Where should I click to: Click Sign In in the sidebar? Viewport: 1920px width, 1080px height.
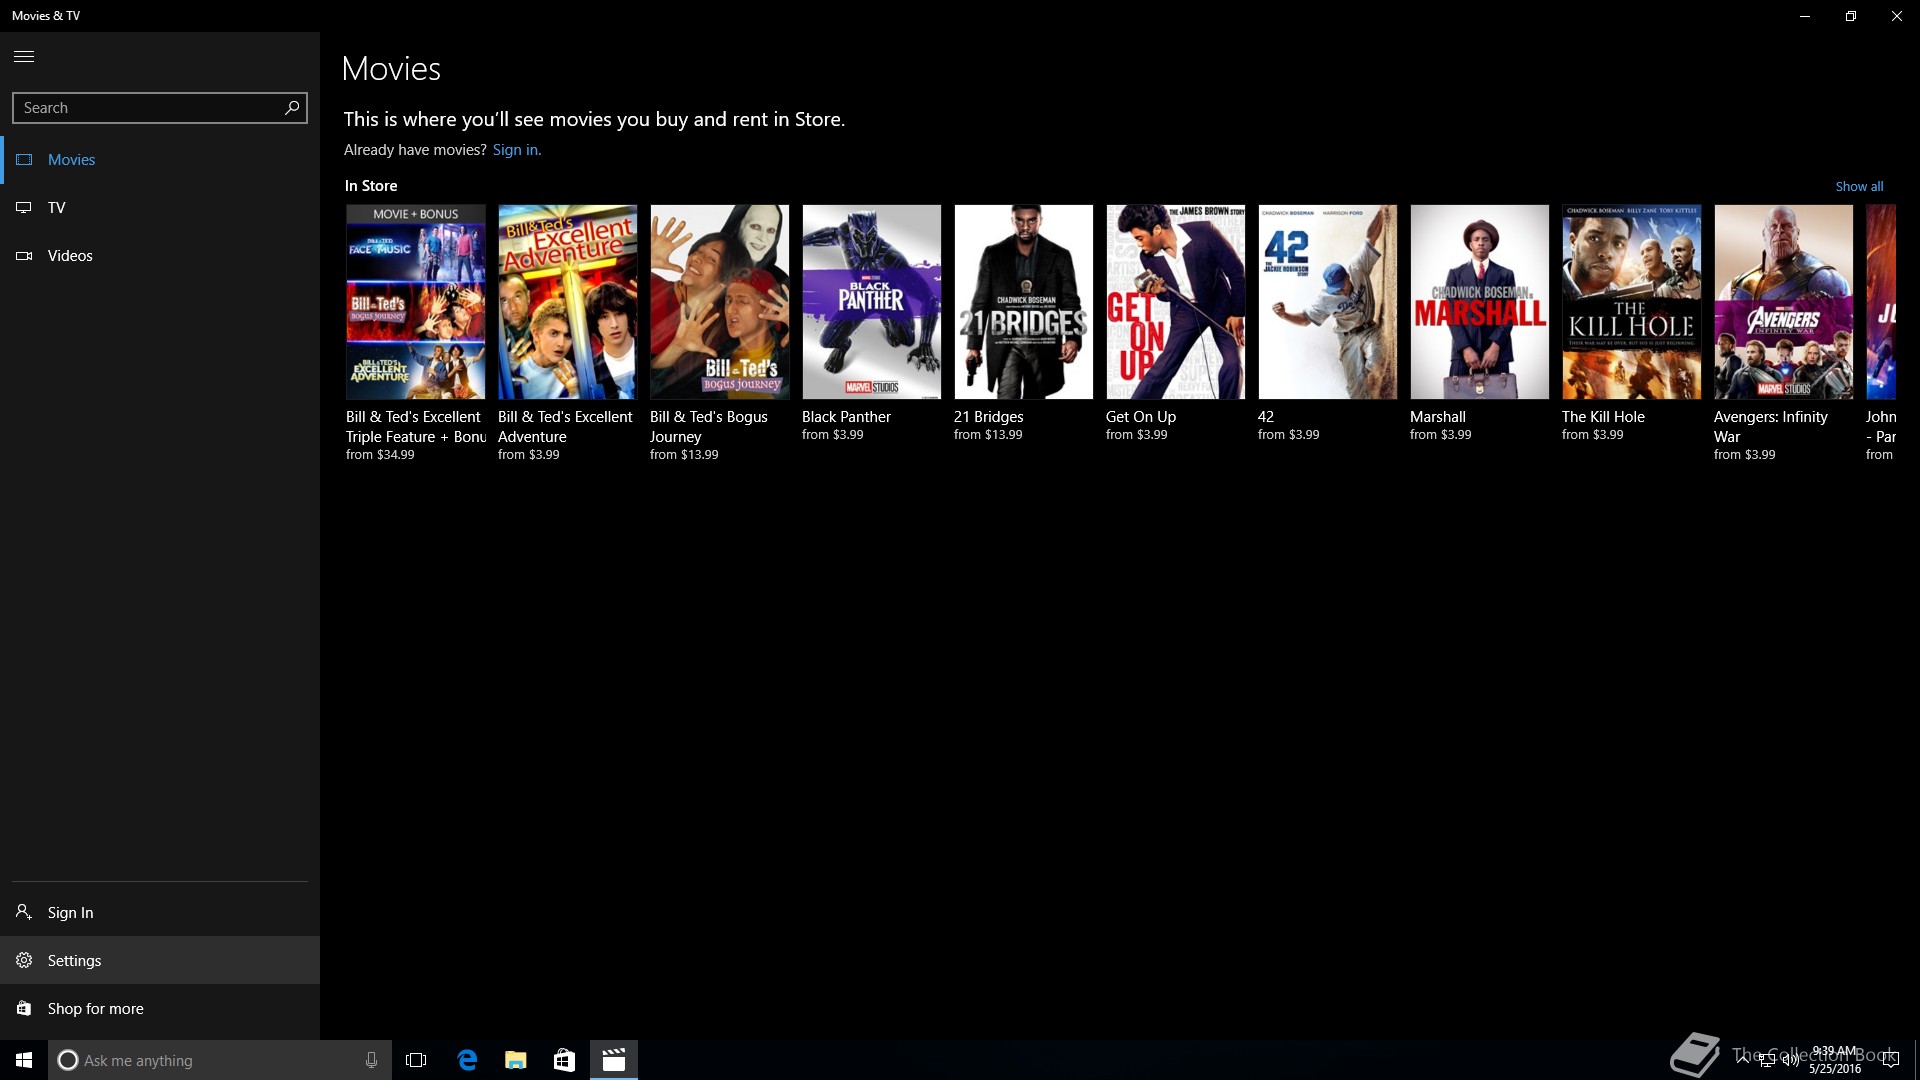pyautogui.click(x=160, y=912)
